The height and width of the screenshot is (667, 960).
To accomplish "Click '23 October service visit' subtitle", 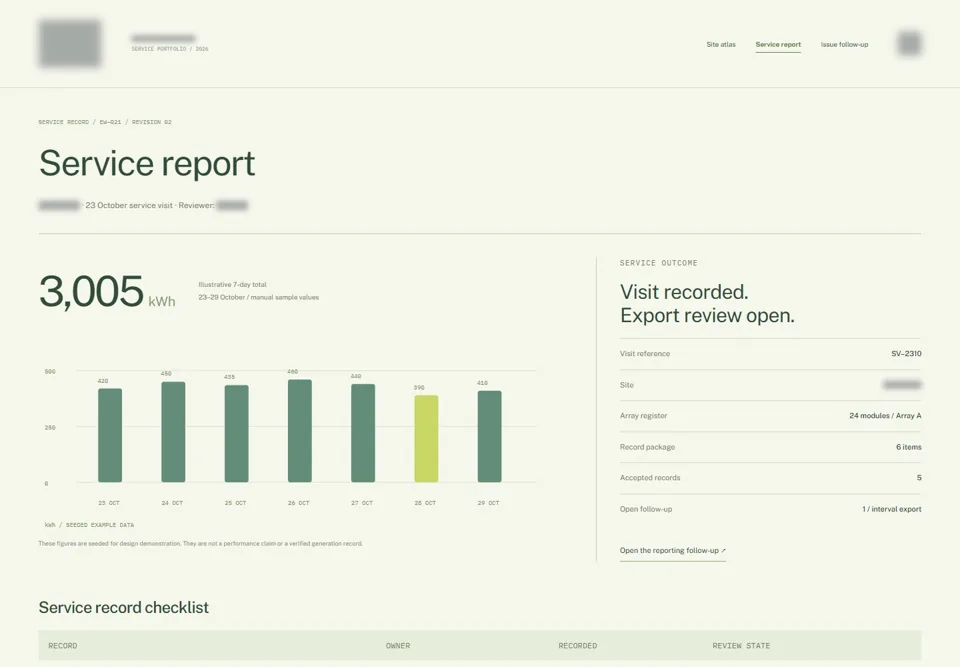I will [x=129, y=206].
